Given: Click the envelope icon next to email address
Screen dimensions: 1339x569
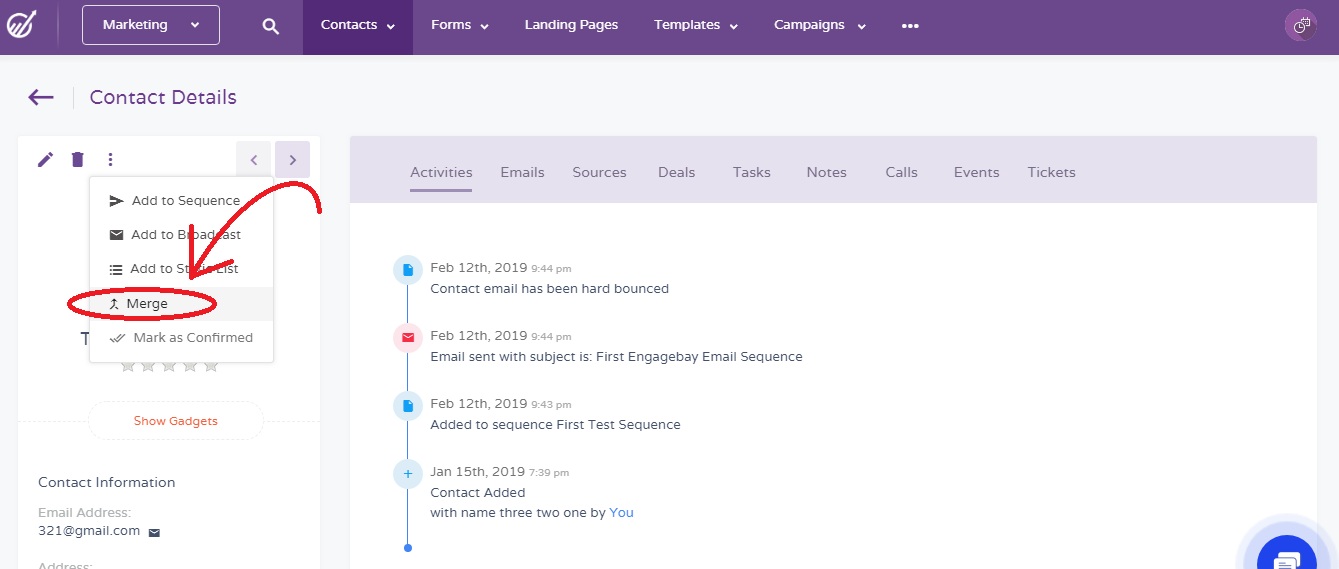Looking at the screenshot, I should point(154,533).
